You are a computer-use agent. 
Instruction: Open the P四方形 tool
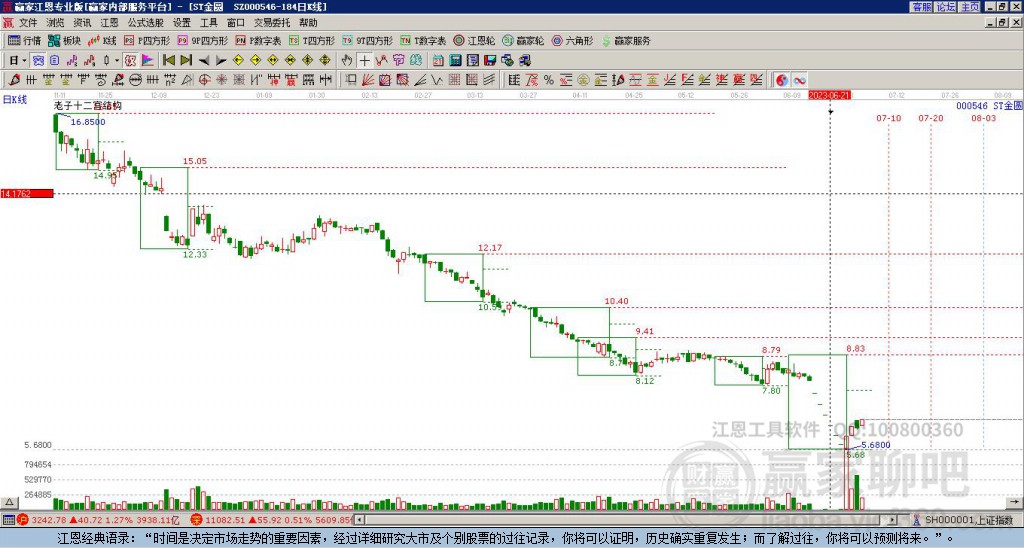click(x=147, y=40)
